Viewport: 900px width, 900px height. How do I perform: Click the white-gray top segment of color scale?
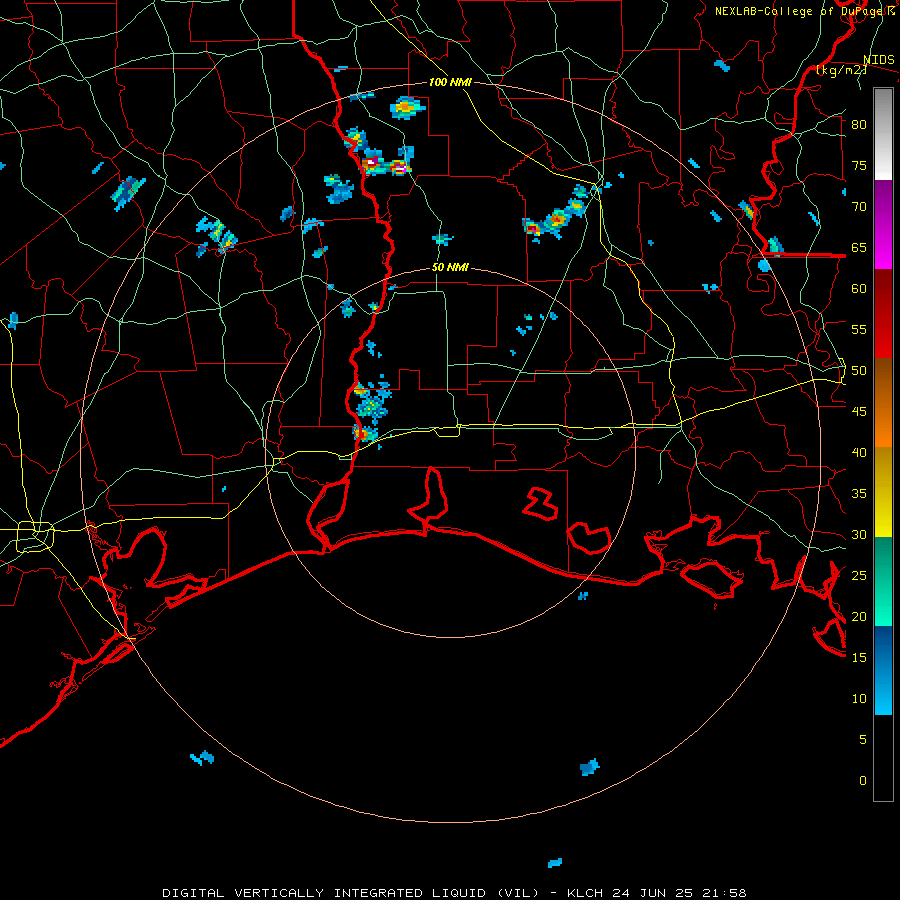click(x=883, y=134)
